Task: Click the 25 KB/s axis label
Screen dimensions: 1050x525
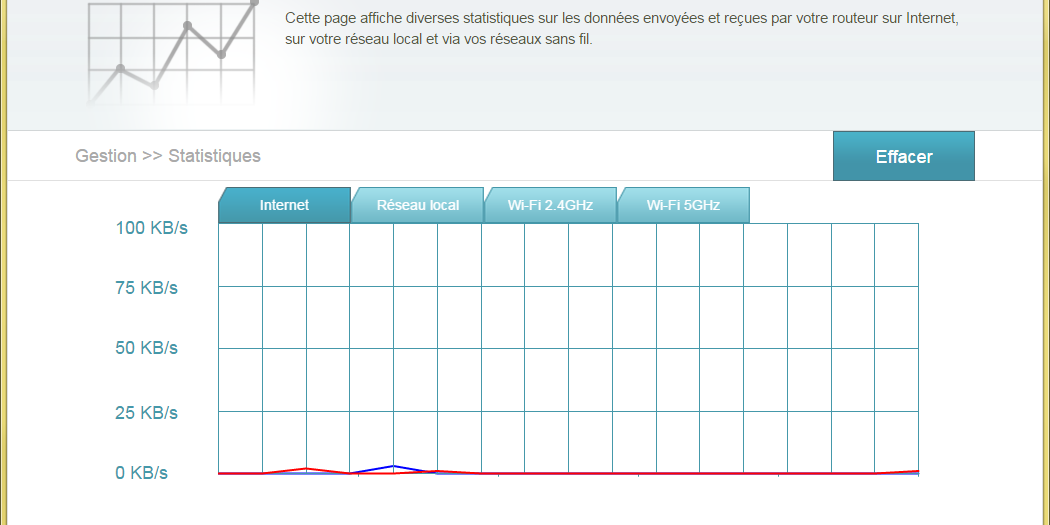Action: point(146,412)
